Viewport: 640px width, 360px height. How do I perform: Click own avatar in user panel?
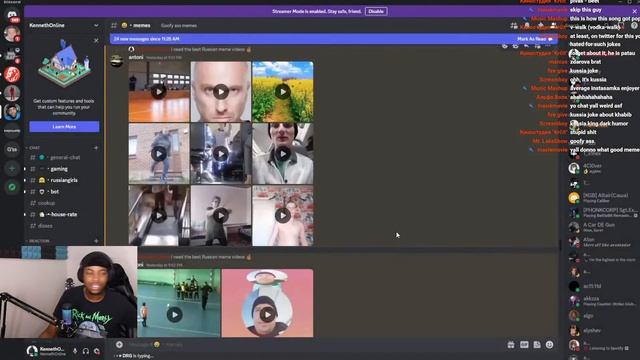click(x=32, y=351)
